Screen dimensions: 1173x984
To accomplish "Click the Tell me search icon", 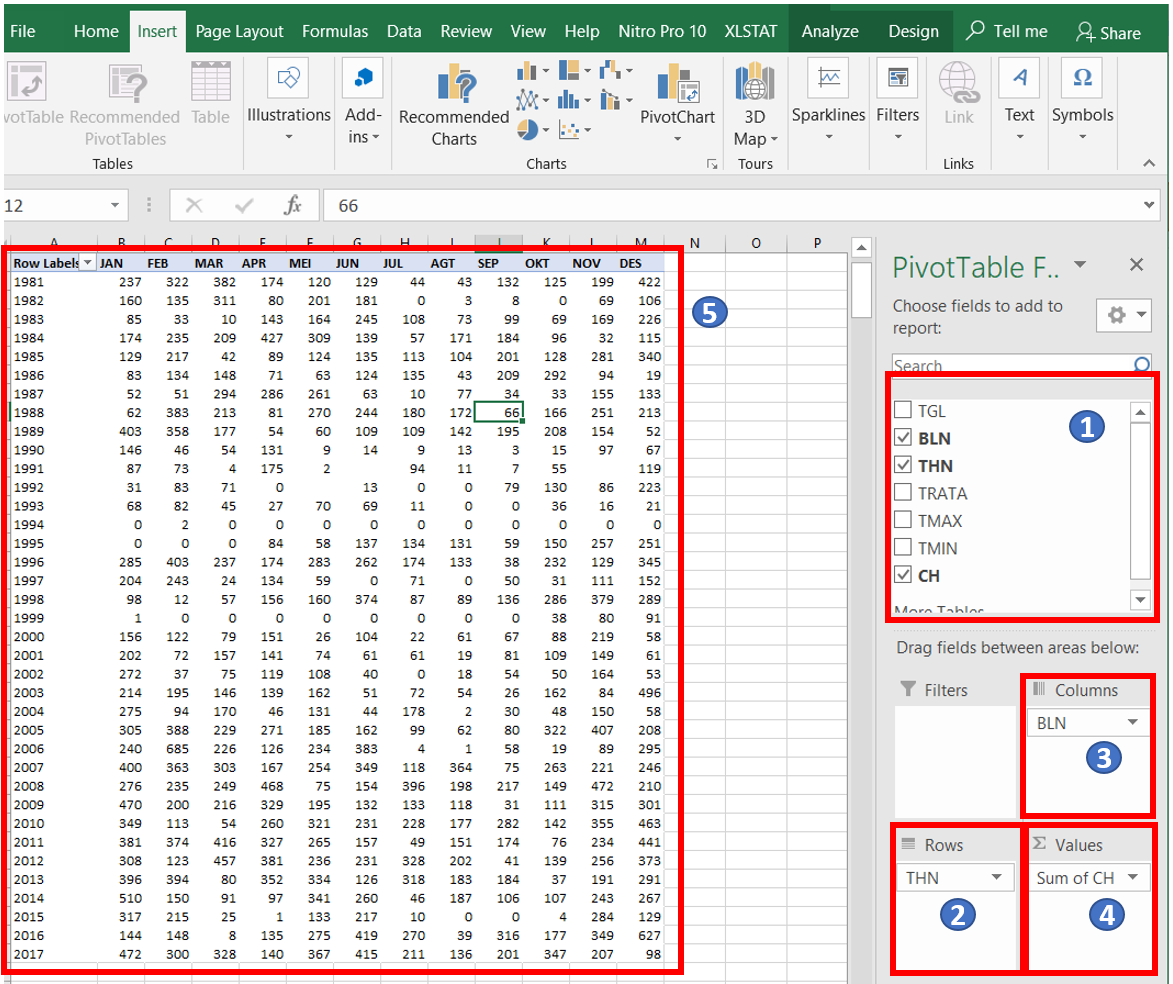I will click(976, 31).
